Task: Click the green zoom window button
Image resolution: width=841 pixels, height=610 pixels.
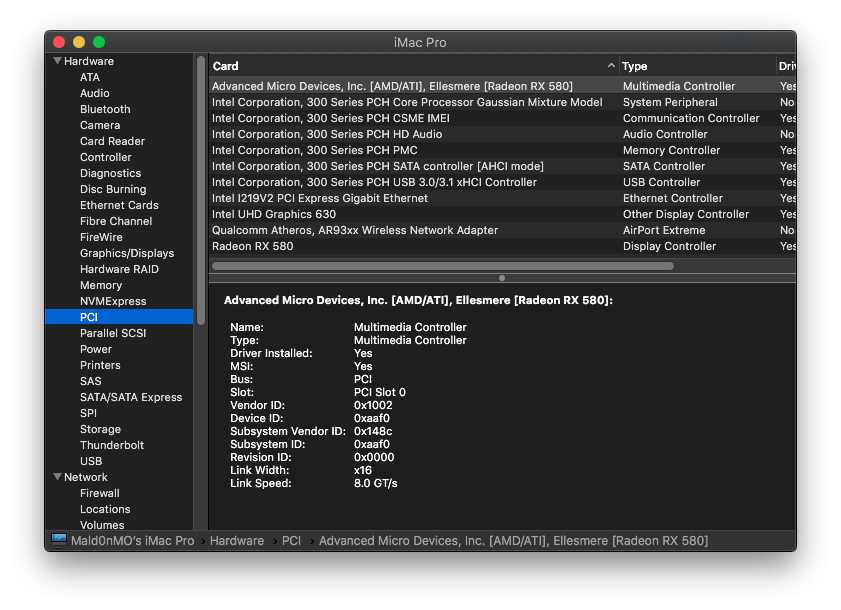Action: [99, 42]
